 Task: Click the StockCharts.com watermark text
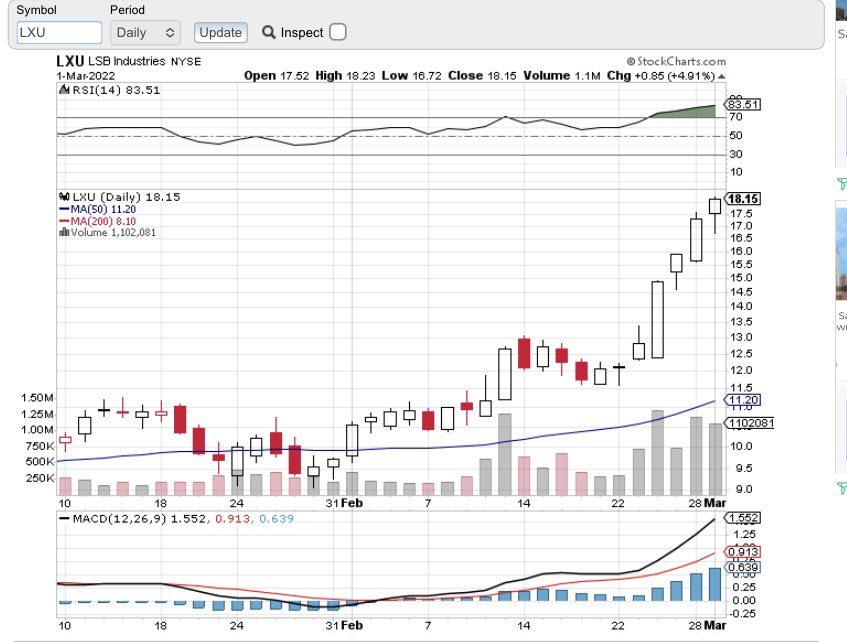click(x=676, y=61)
